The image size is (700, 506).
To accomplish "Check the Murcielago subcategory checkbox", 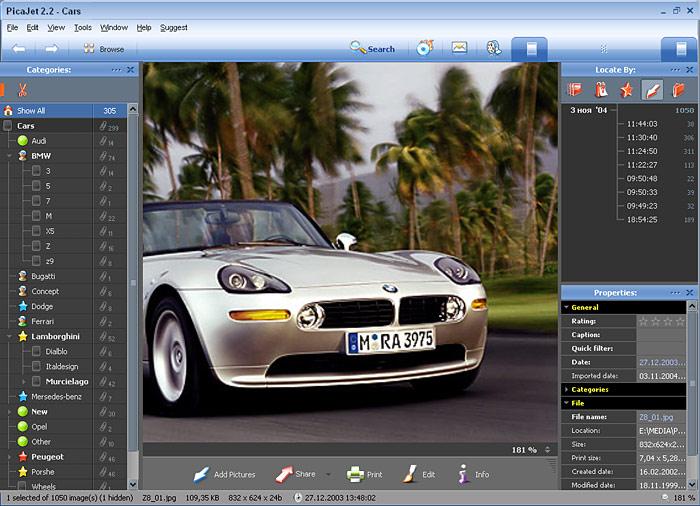I will click(x=36, y=381).
